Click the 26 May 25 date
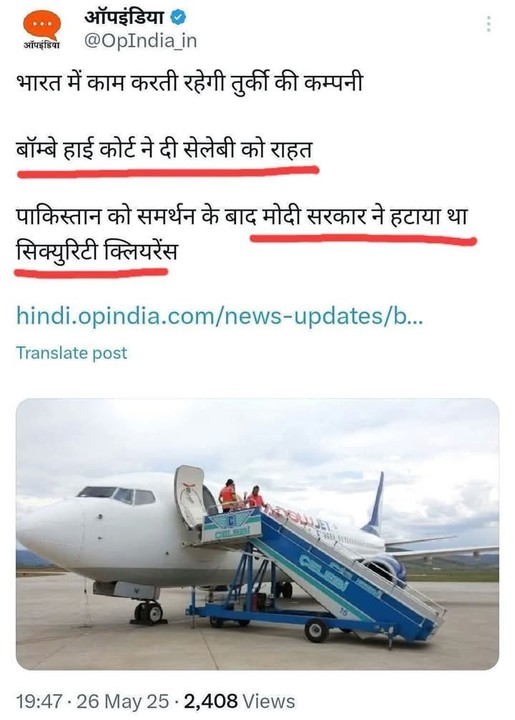This screenshot has width=515, height=720. 123,701
